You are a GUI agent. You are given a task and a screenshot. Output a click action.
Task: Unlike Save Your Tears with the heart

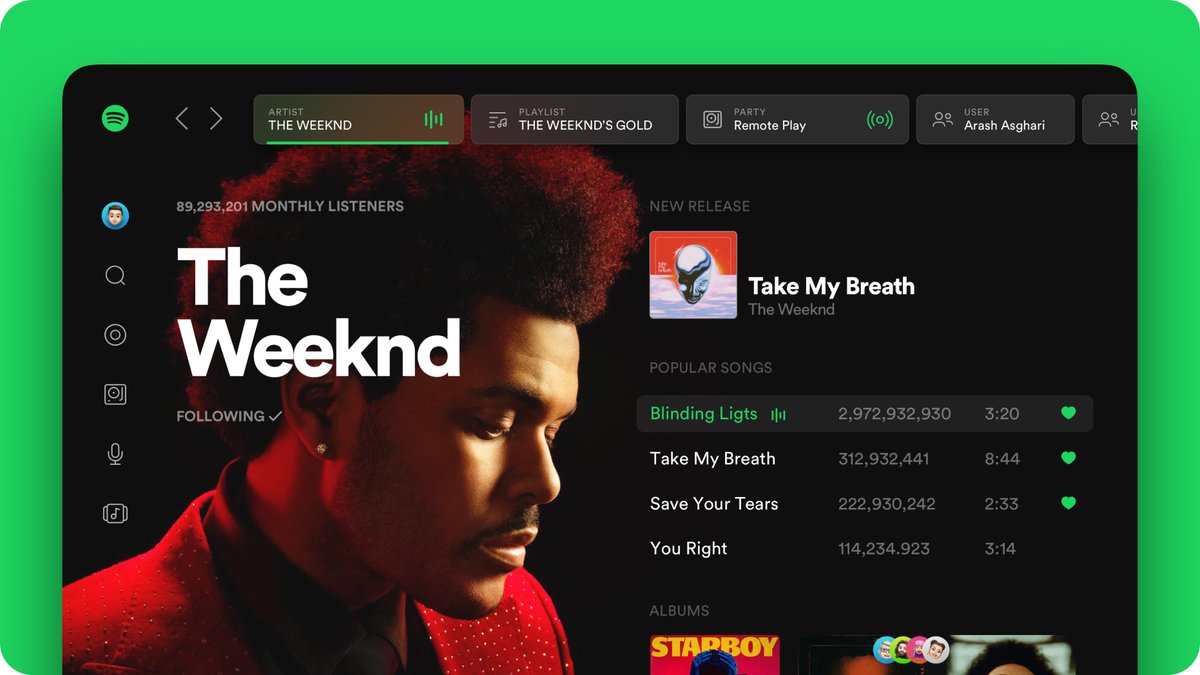click(x=1068, y=503)
